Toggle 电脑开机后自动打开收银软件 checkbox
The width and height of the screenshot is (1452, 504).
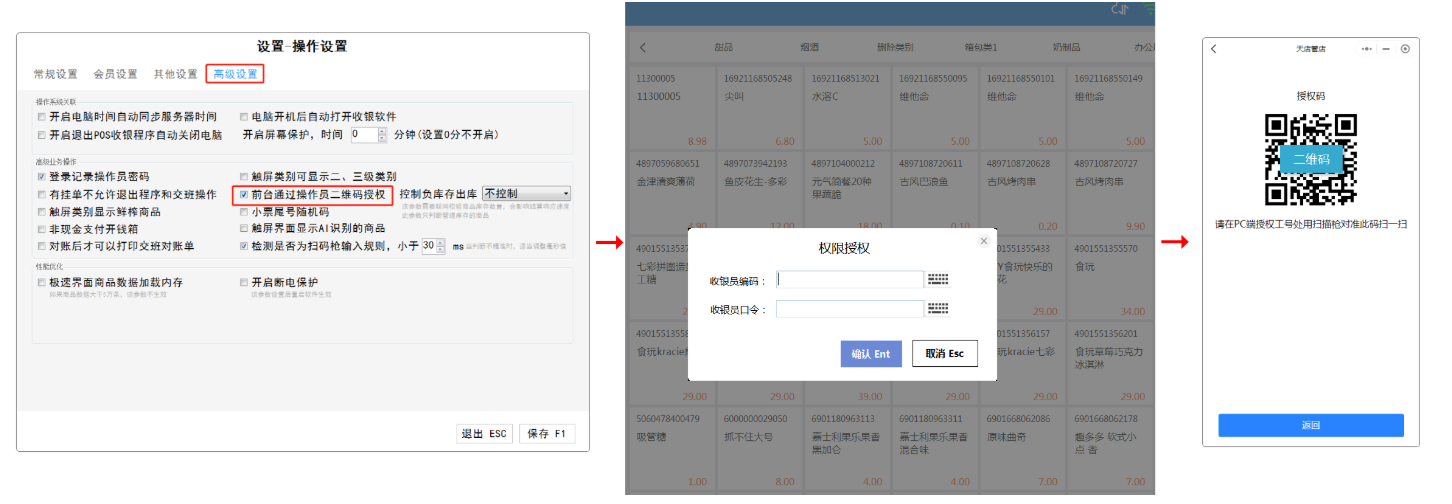(x=244, y=117)
